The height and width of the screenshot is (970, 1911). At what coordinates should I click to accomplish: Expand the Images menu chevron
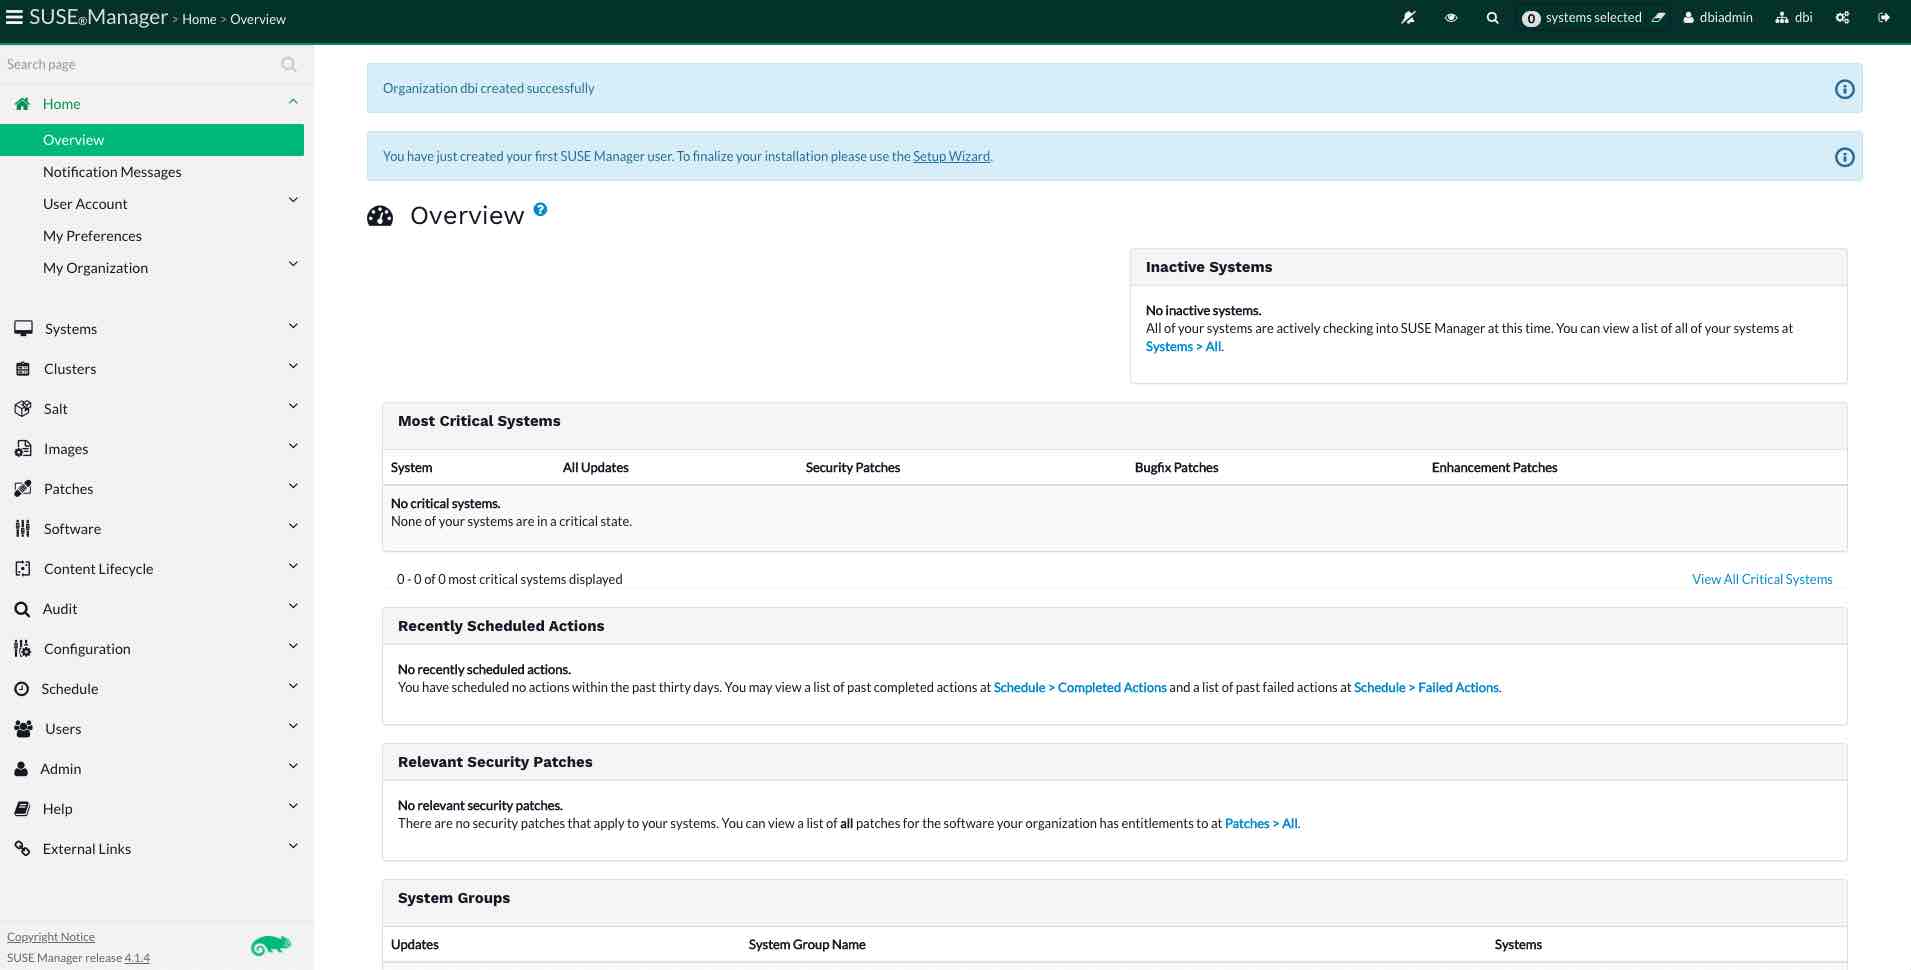293,446
